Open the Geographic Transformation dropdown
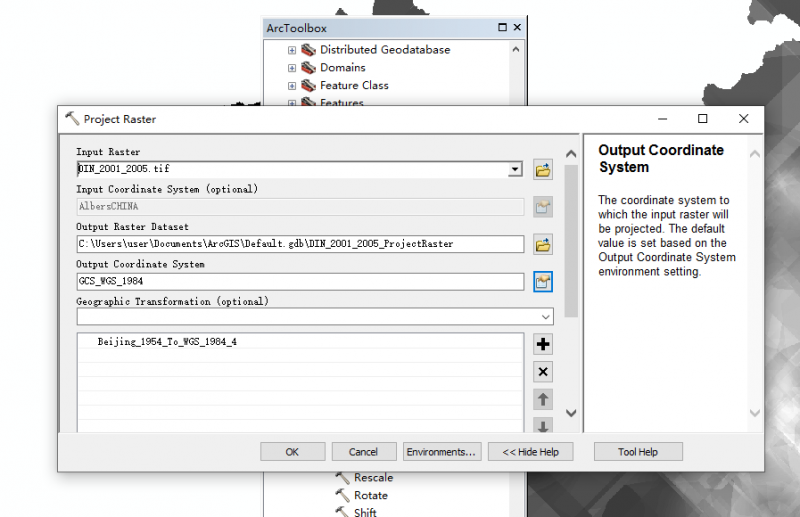 [545, 317]
